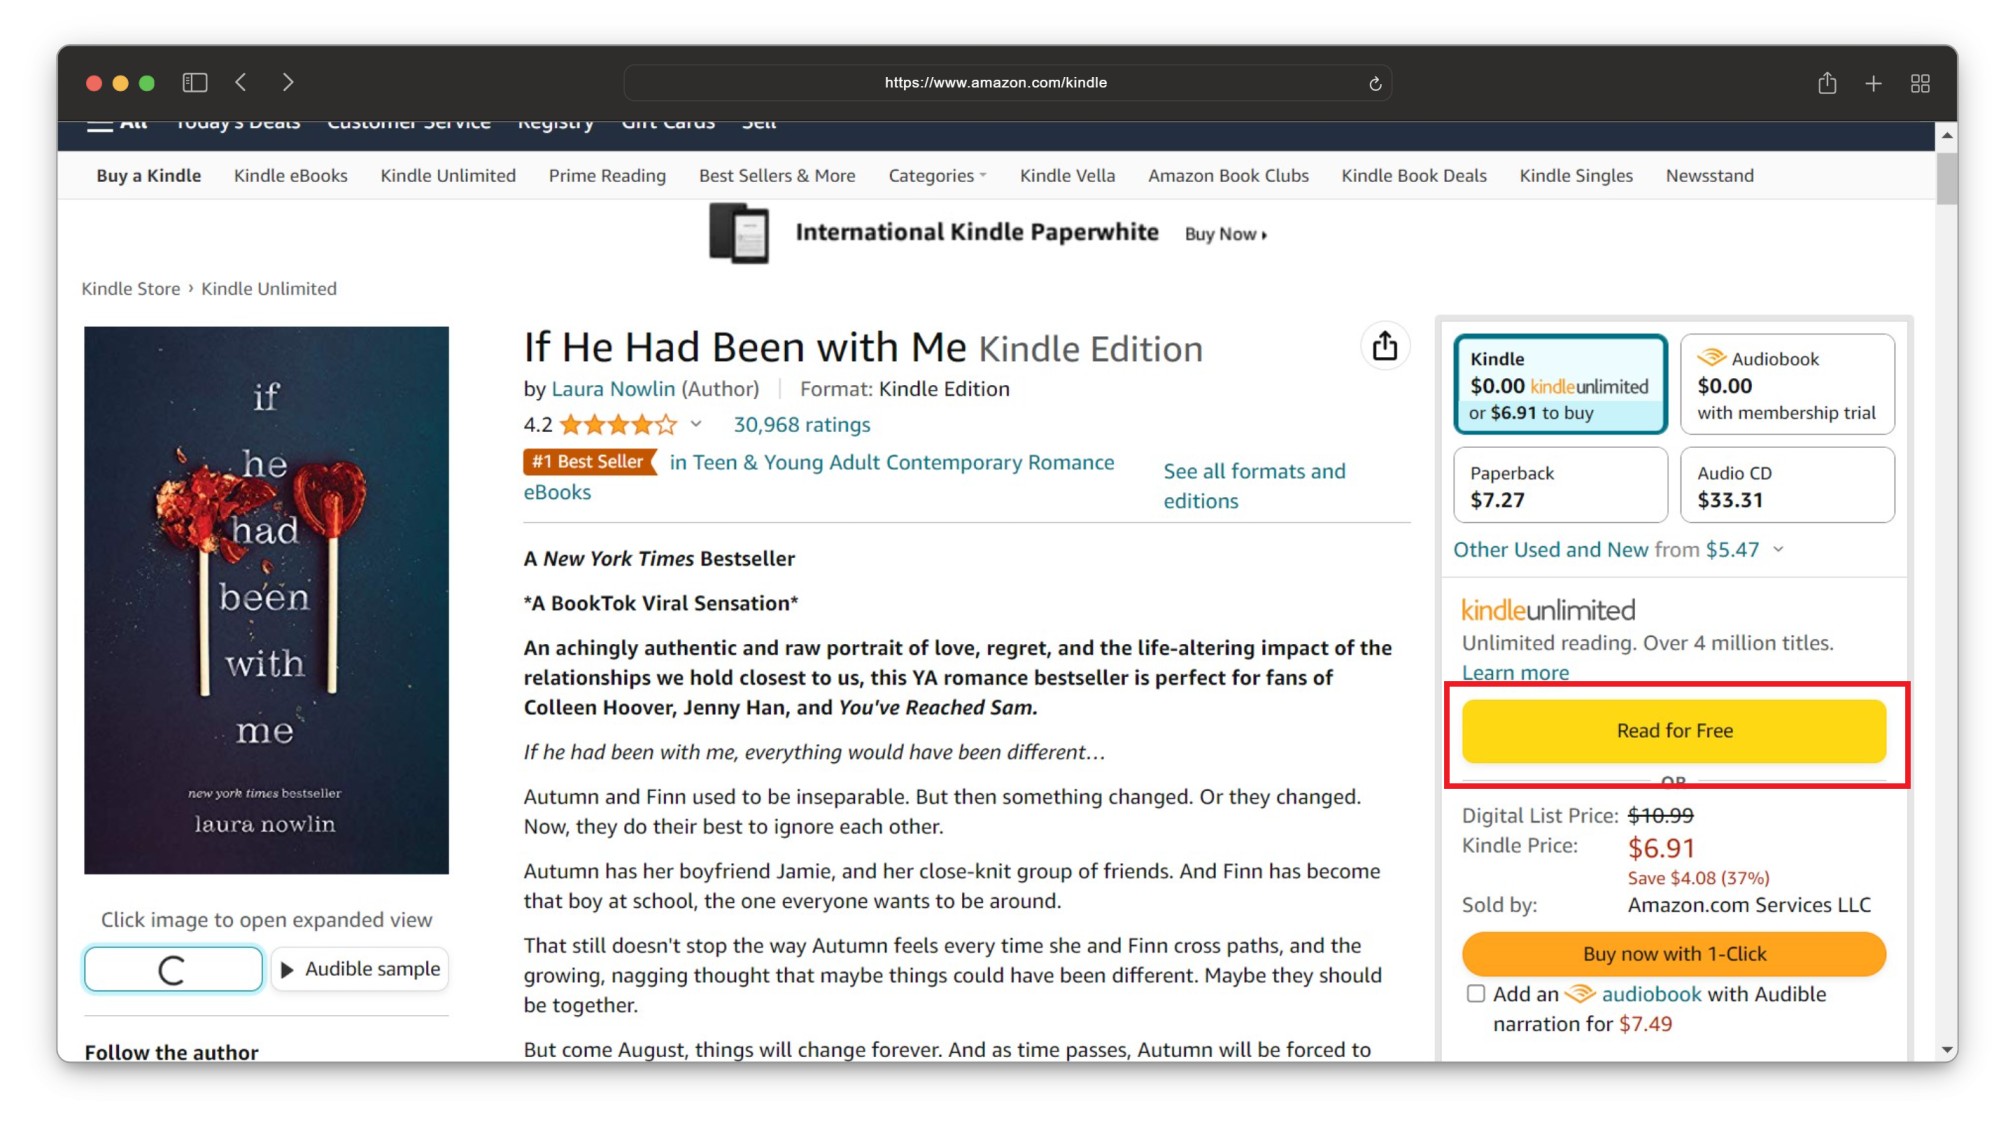
Task: Click the book cover image thumbnail
Action: coord(266,600)
